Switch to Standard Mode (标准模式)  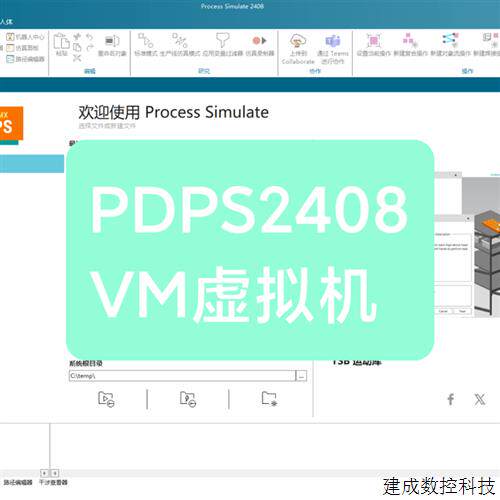click(146, 44)
